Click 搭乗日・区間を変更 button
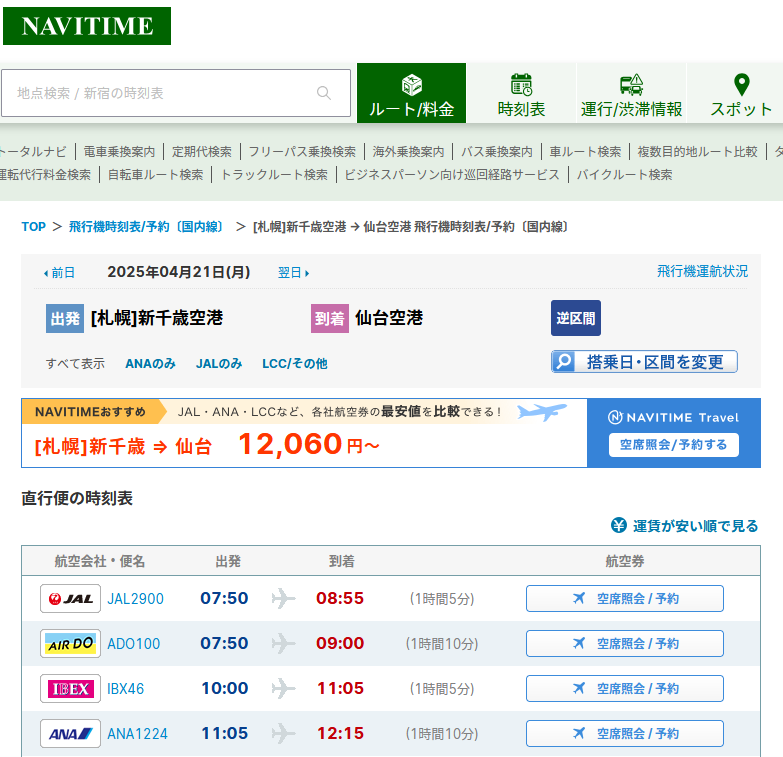The image size is (783, 757). coord(644,362)
